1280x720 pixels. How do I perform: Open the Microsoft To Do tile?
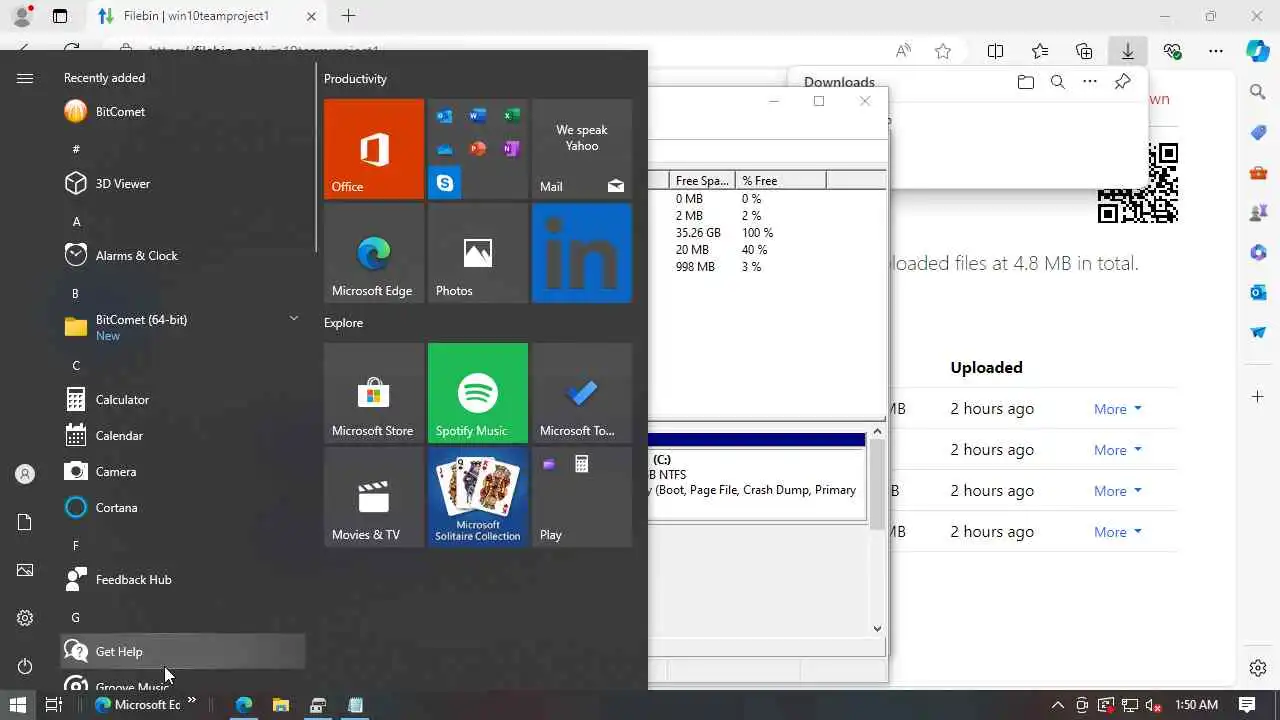click(582, 393)
